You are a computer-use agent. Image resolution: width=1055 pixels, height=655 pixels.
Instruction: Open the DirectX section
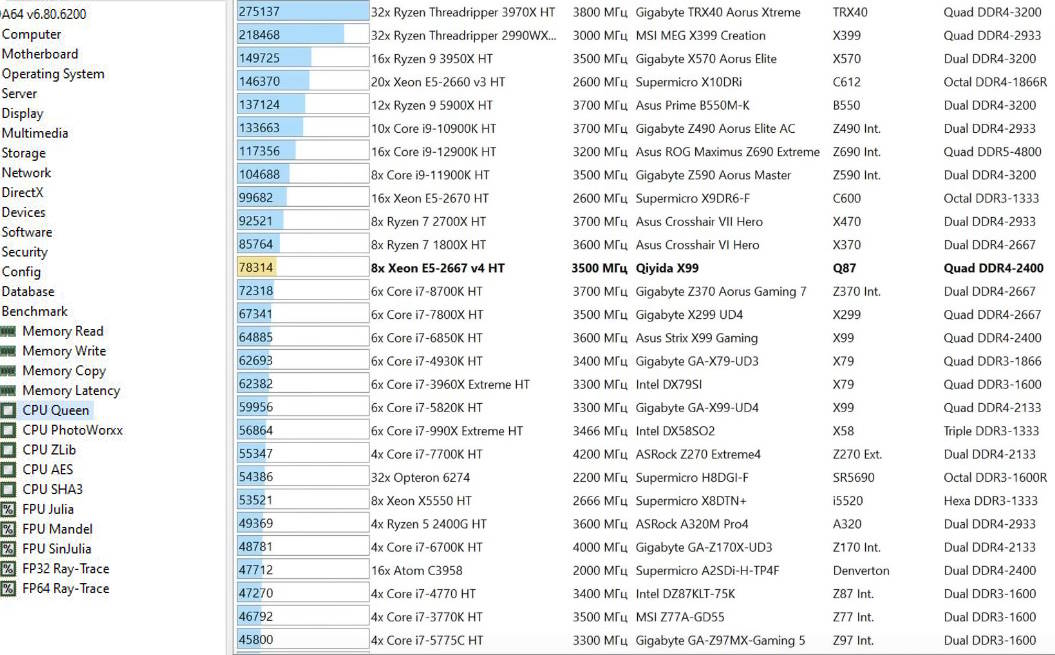coord(22,193)
